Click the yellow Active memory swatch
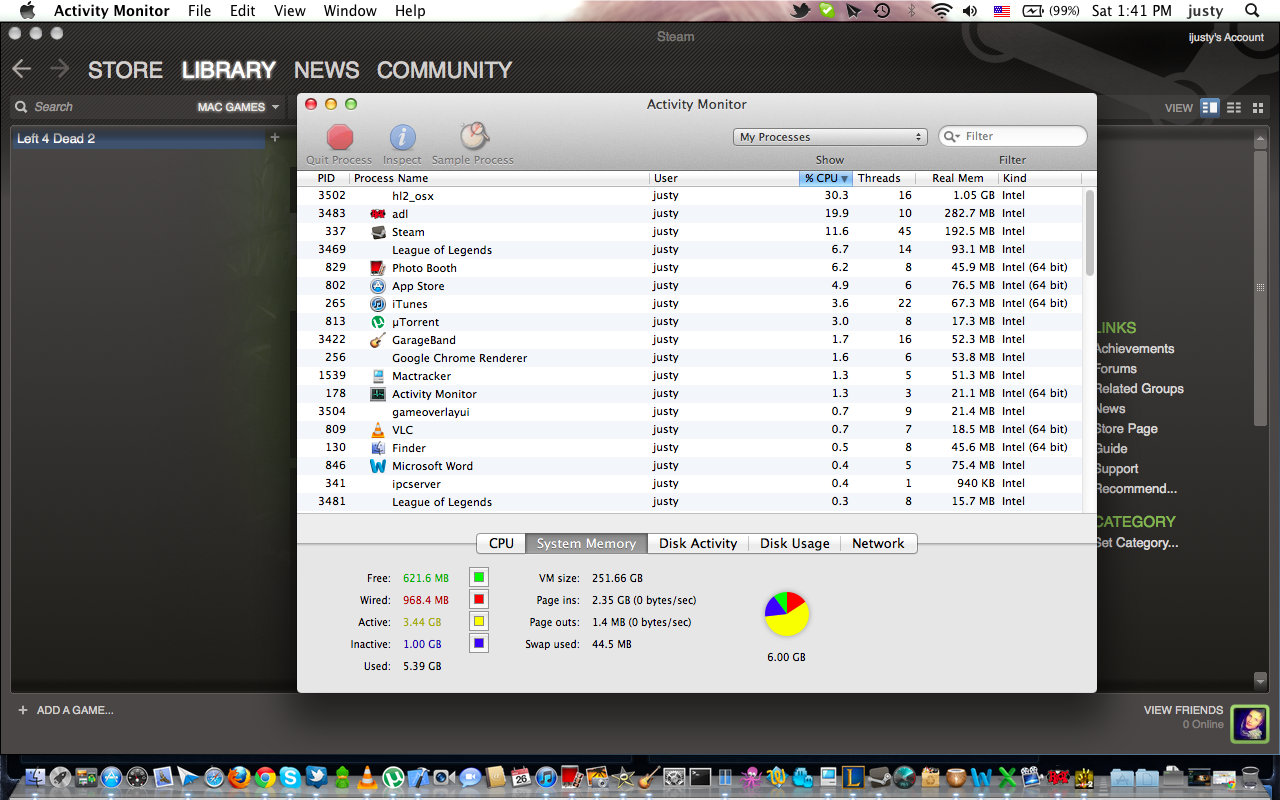Screen dimensions: 1280x800 coord(479,621)
